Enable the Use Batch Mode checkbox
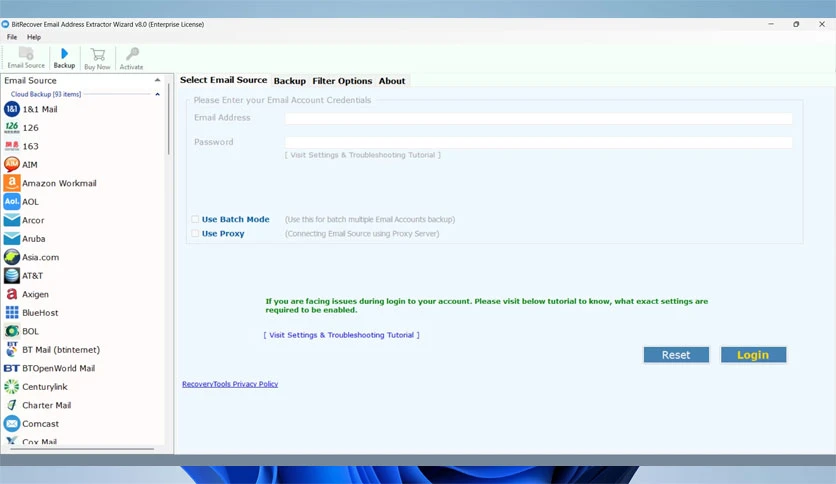This screenshot has width=836, height=484. [195, 219]
